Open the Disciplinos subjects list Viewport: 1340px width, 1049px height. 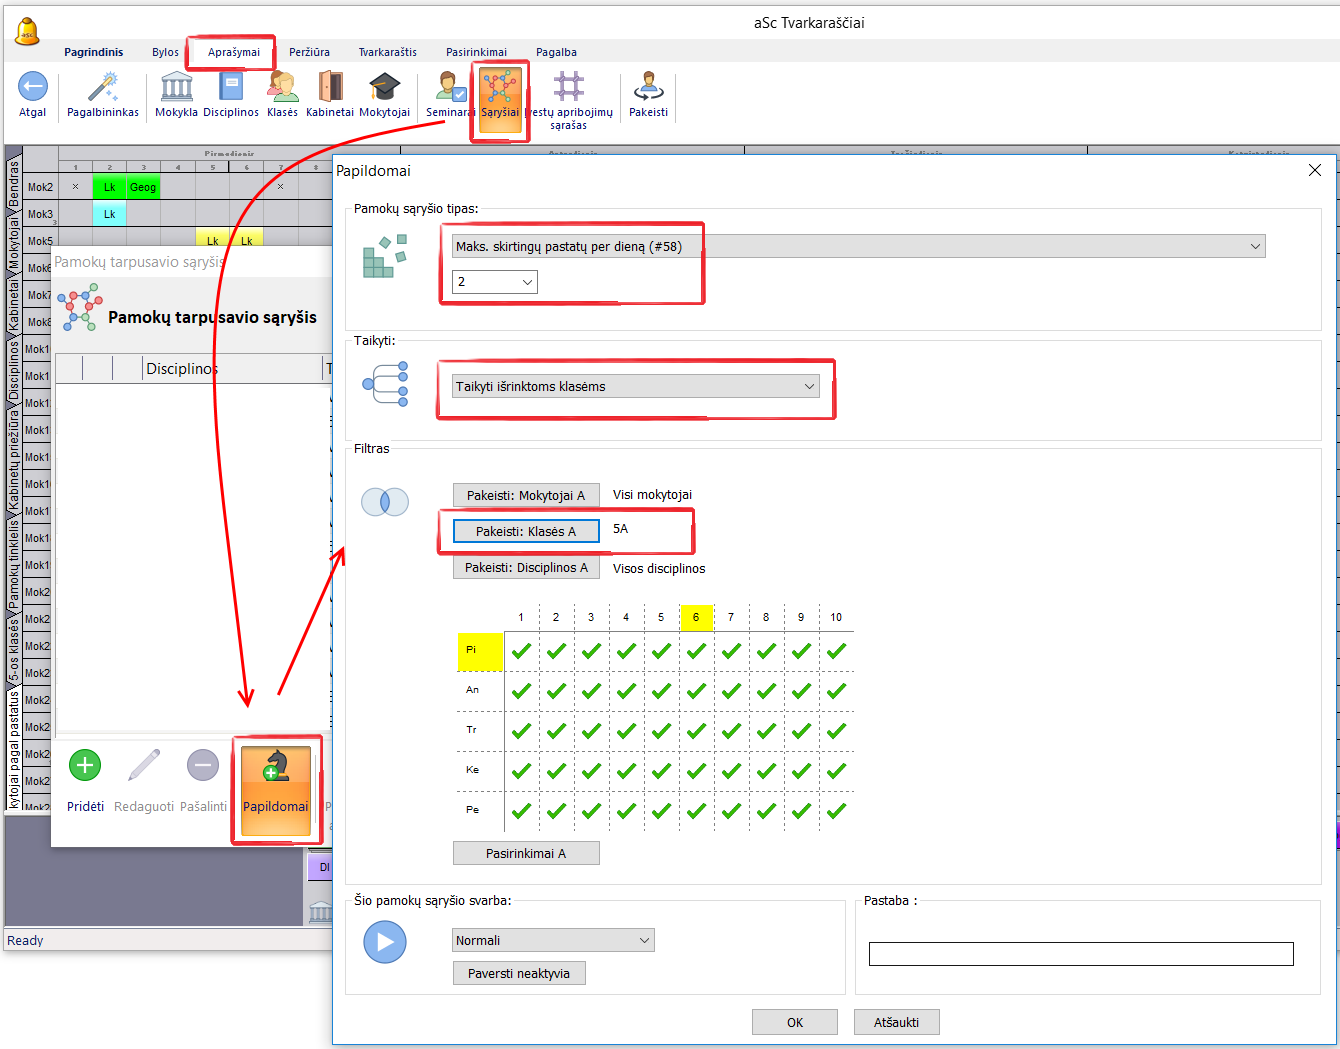coord(231,88)
